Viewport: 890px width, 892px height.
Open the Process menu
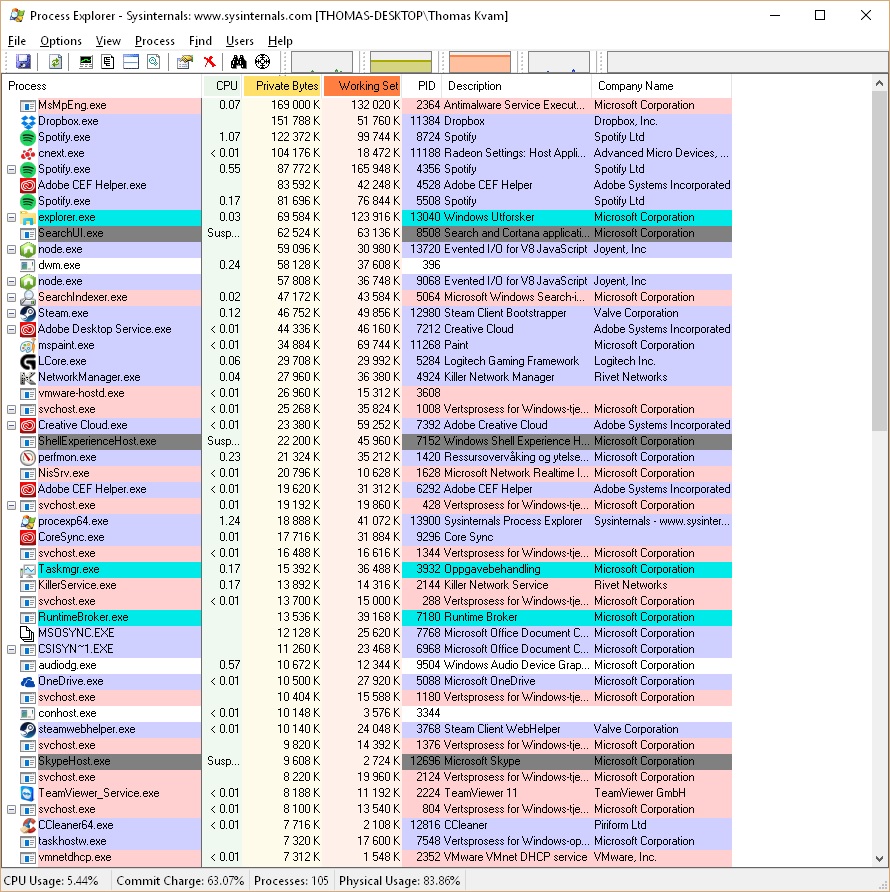(x=155, y=41)
